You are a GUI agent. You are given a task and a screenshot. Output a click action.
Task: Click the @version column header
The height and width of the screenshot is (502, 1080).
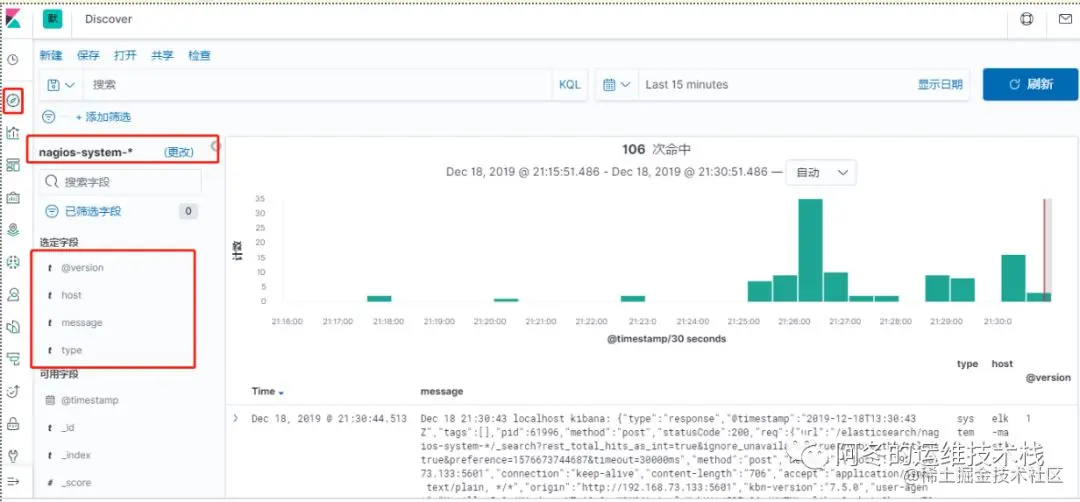1048,377
